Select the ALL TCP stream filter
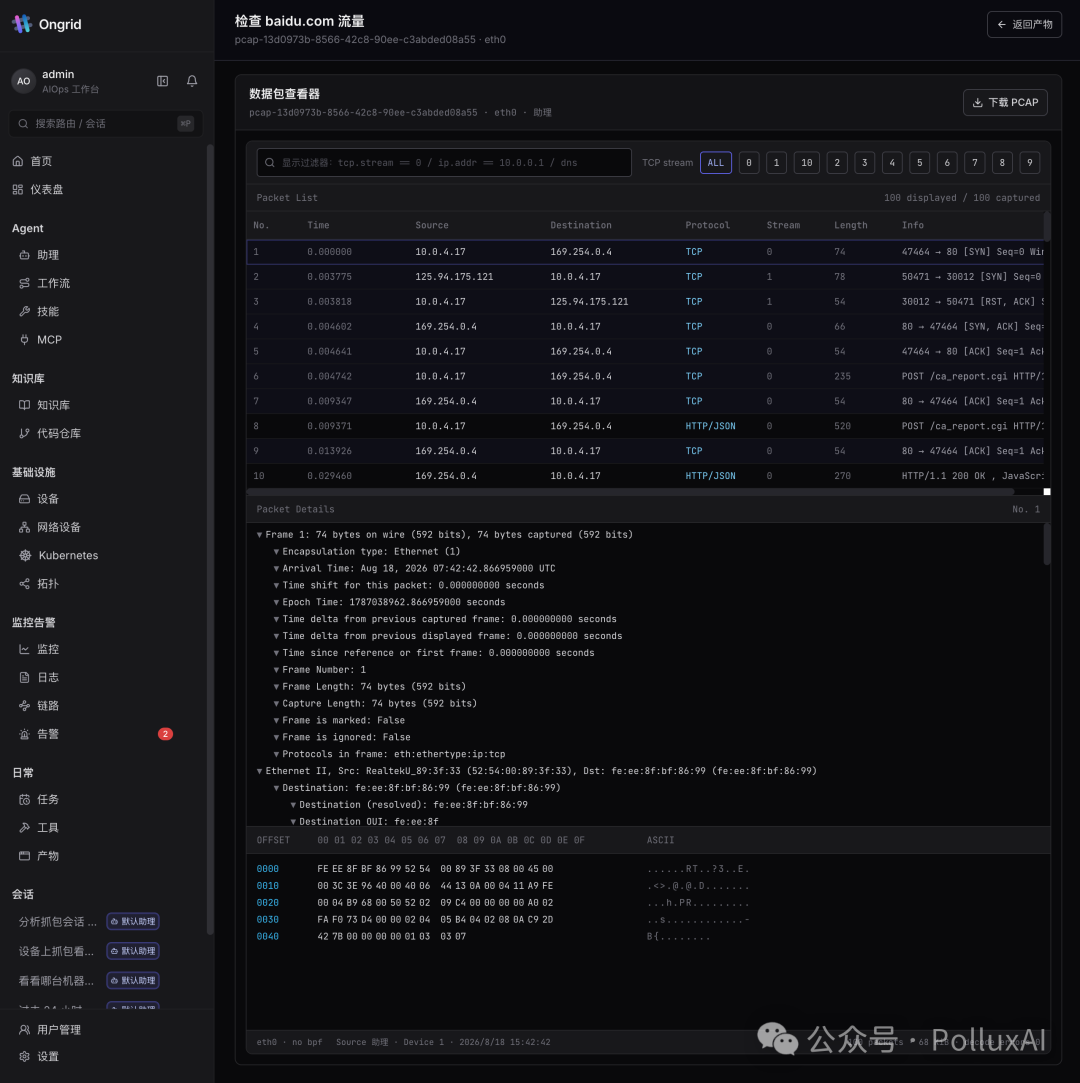The height and width of the screenshot is (1083, 1080). click(x=715, y=163)
